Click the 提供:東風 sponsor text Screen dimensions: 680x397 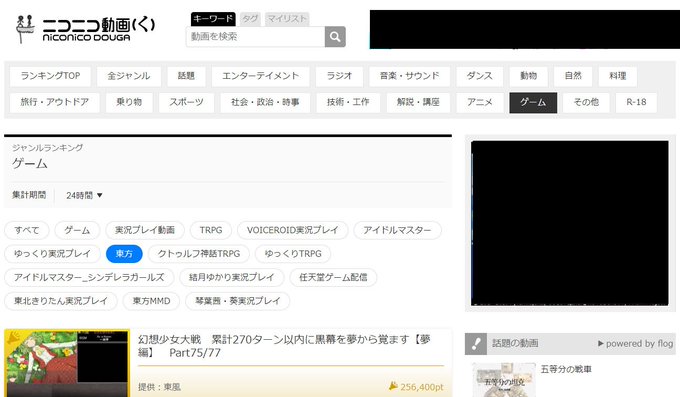tap(159, 387)
